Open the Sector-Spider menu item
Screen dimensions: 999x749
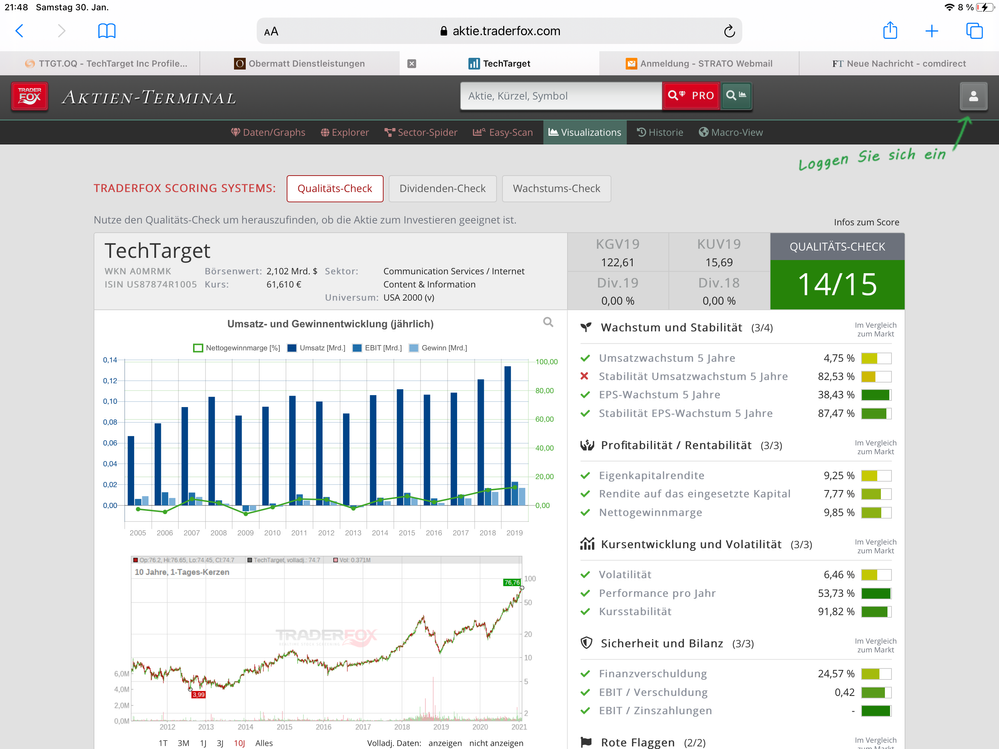(x=421, y=132)
